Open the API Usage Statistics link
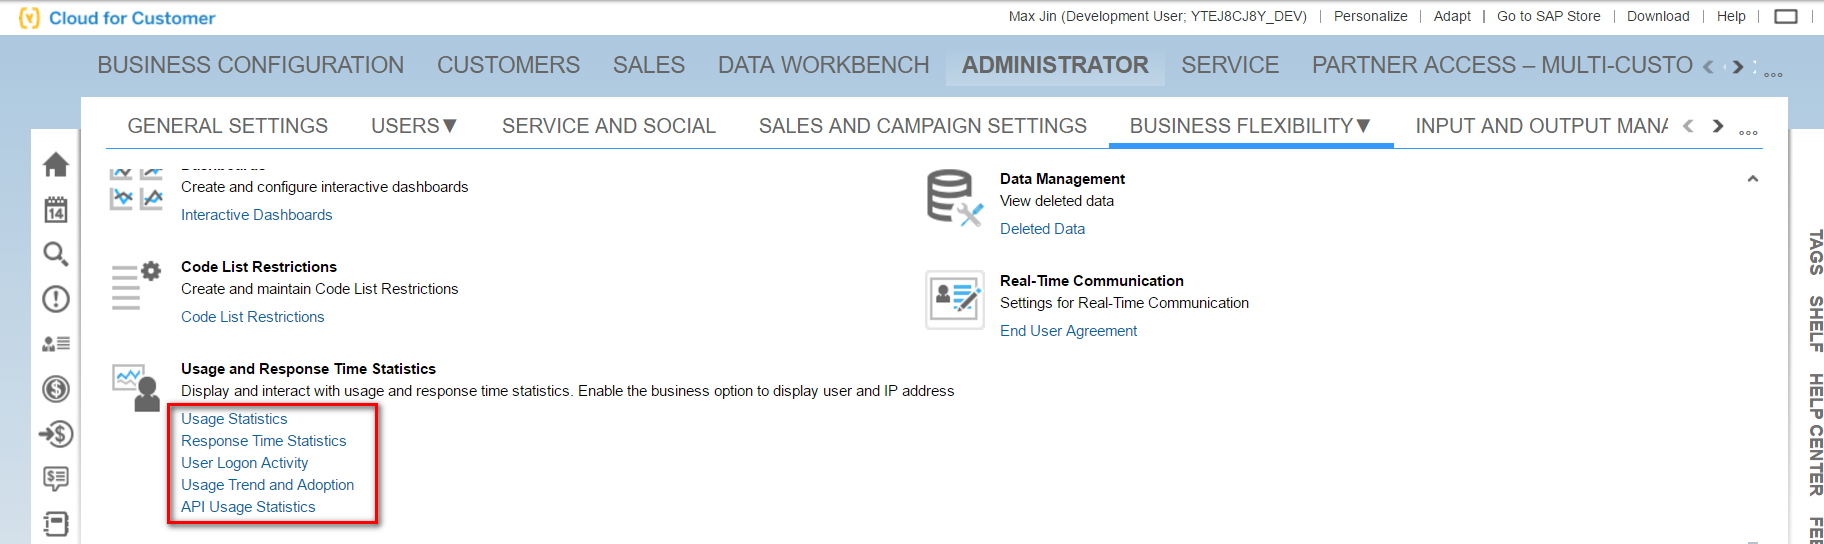 [x=248, y=507]
